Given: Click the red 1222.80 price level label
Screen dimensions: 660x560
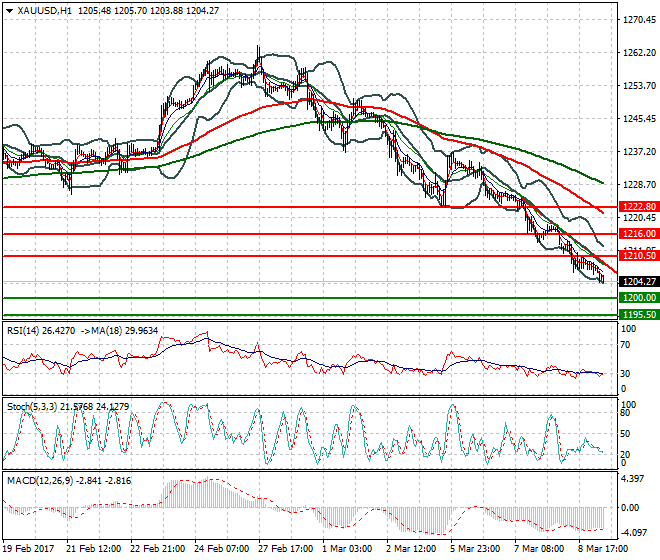Looking at the screenshot, I should pyautogui.click(x=639, y=207).
